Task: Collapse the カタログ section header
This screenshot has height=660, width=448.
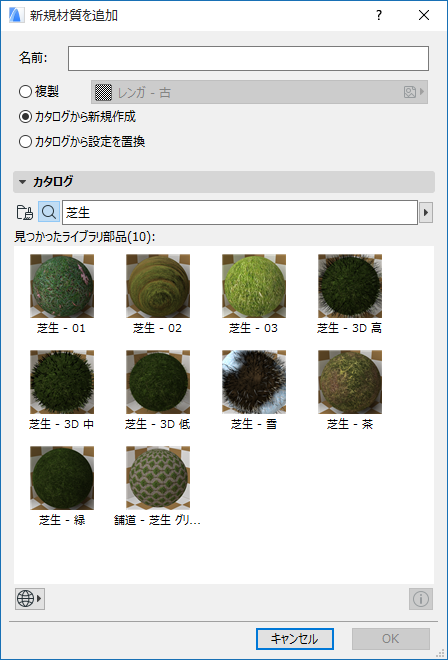Action: tap(224, 182)
